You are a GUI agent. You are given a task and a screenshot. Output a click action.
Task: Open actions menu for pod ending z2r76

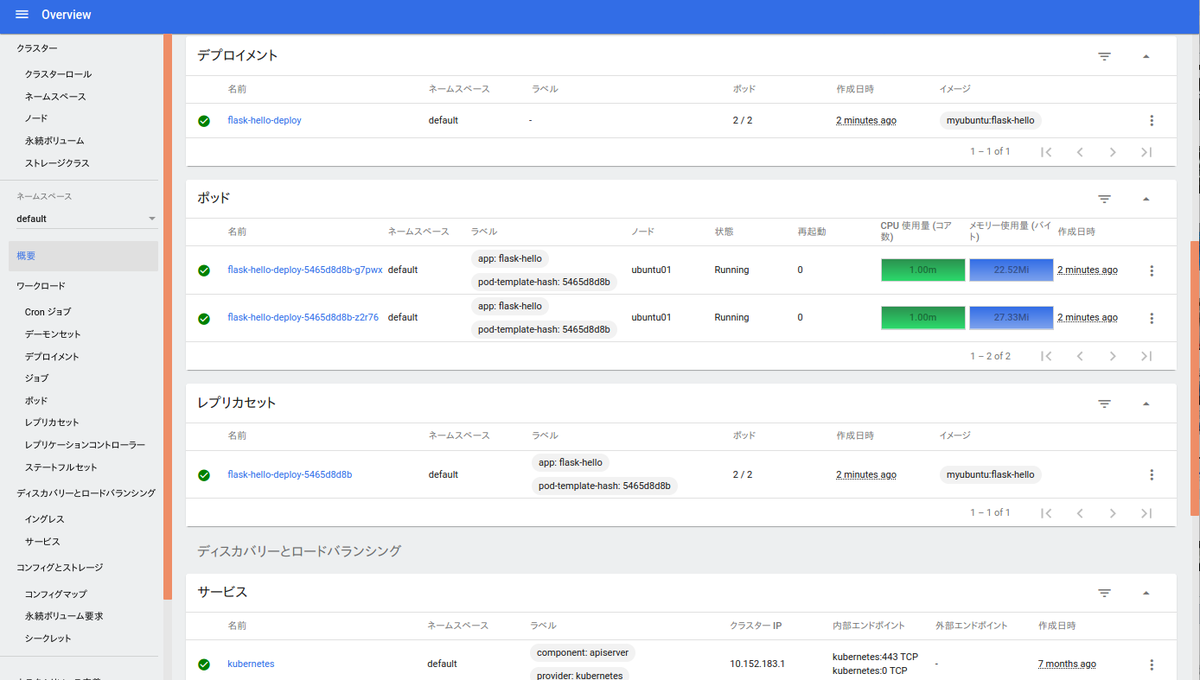pos(1151,318)
